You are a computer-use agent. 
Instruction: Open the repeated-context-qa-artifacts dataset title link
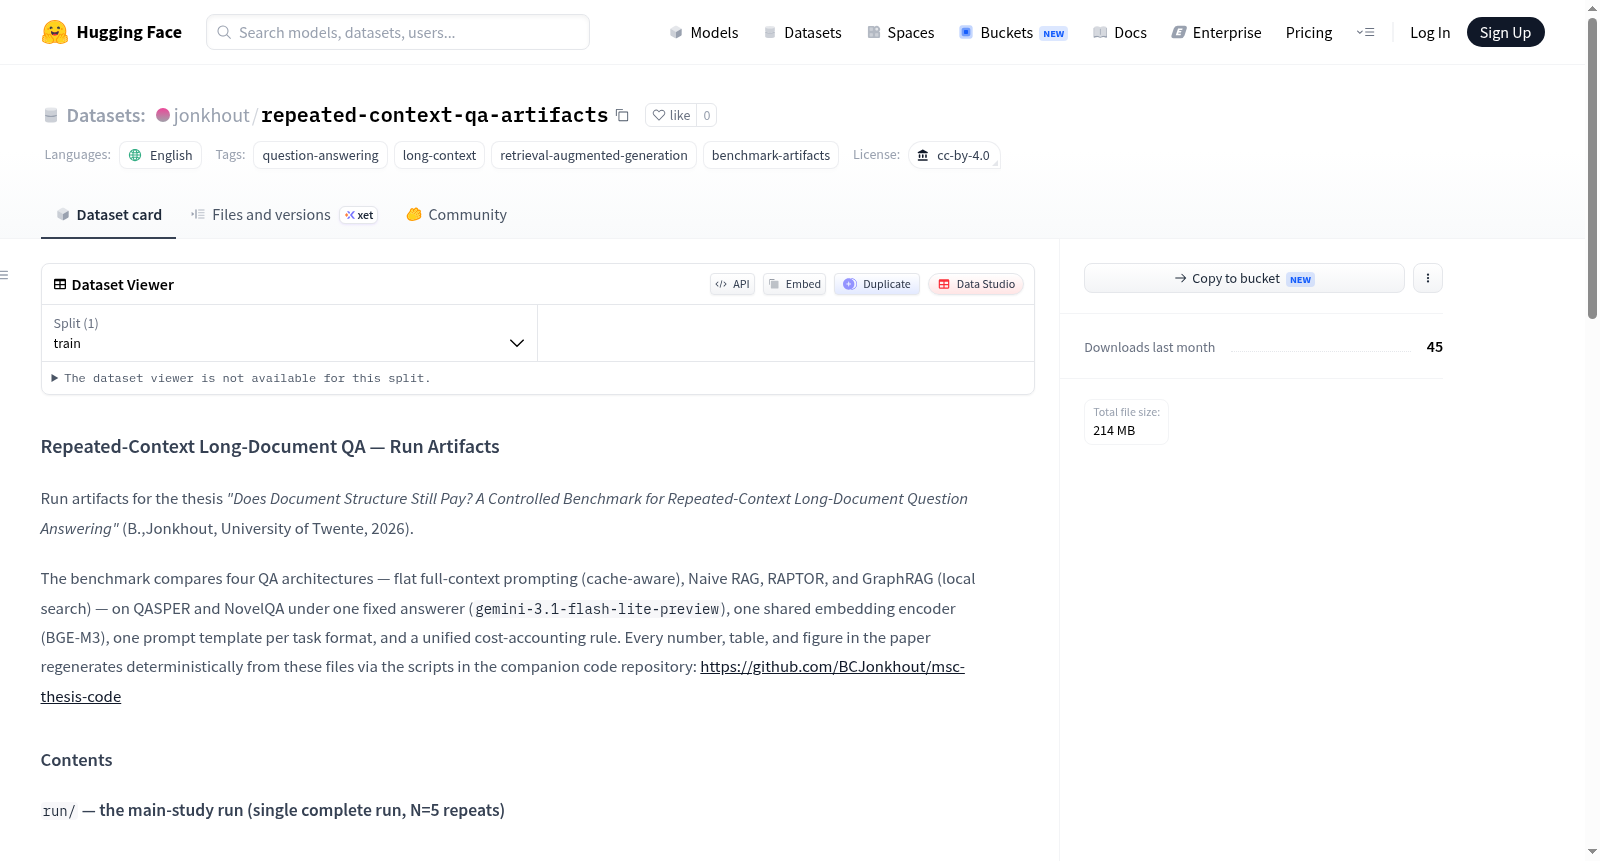coord(434,115)
